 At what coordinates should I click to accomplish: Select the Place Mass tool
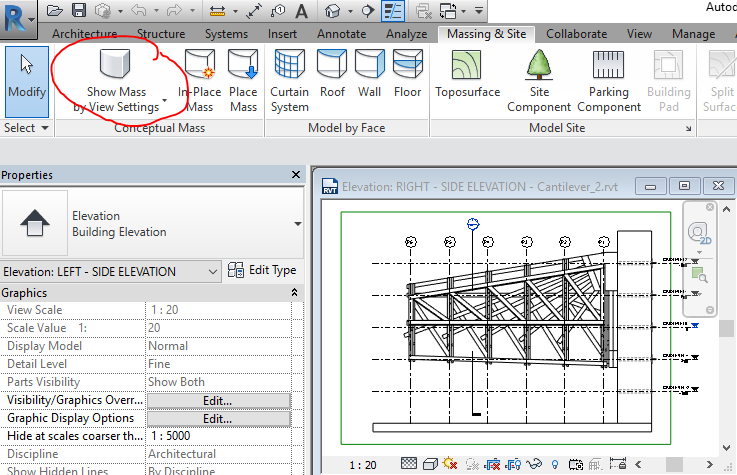click(243, 81)
